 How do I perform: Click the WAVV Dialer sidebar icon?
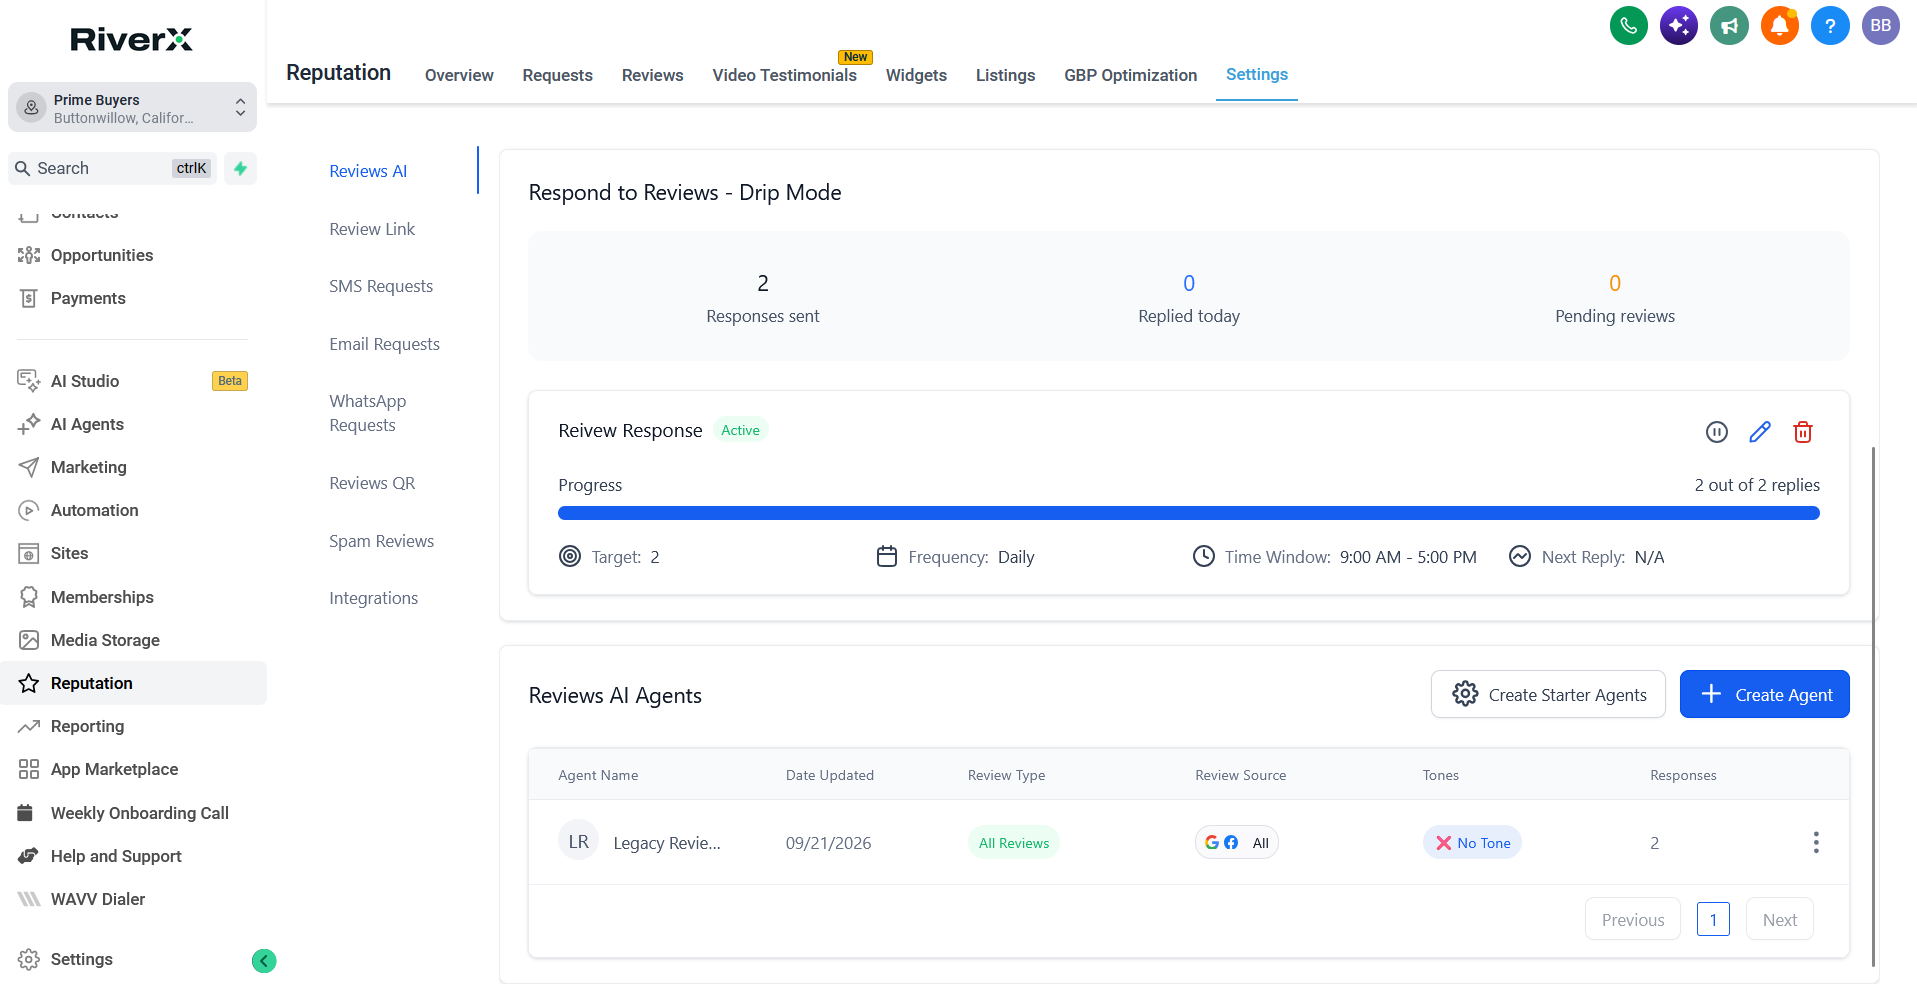pyautogui.click(x=29, y=899)
